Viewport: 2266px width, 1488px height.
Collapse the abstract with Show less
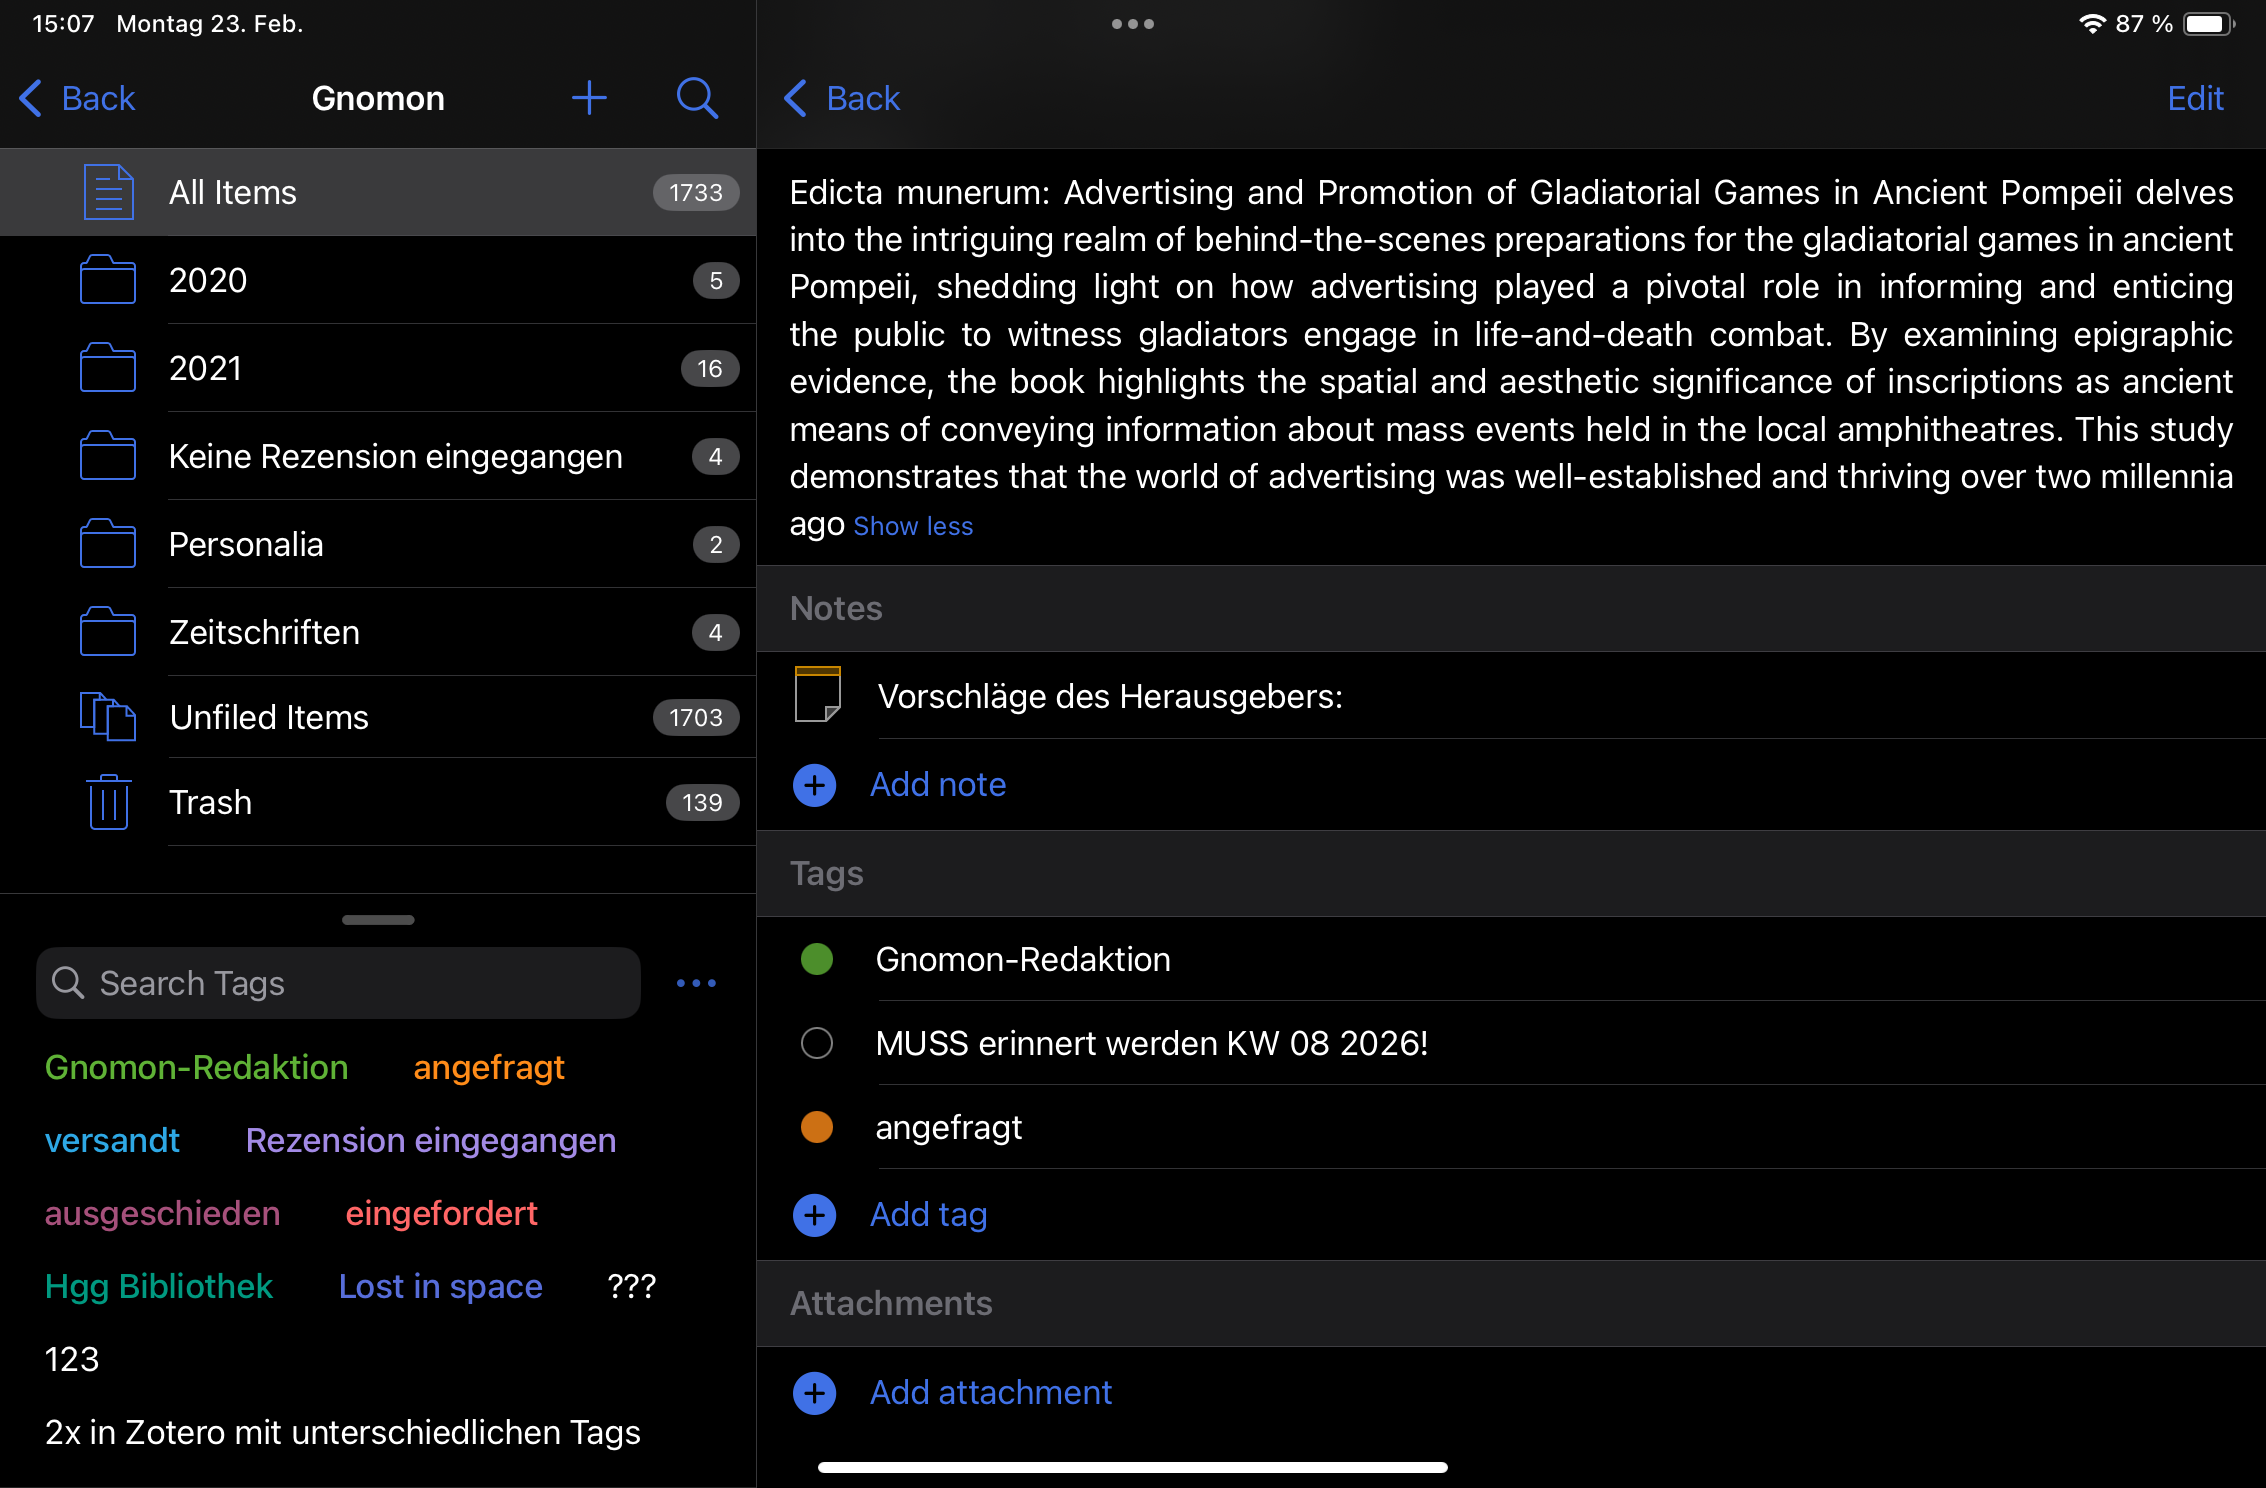point(912,526)
